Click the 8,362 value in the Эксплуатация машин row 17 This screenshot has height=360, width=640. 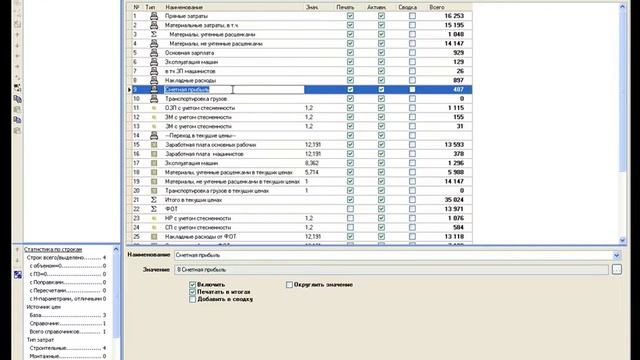312,163
